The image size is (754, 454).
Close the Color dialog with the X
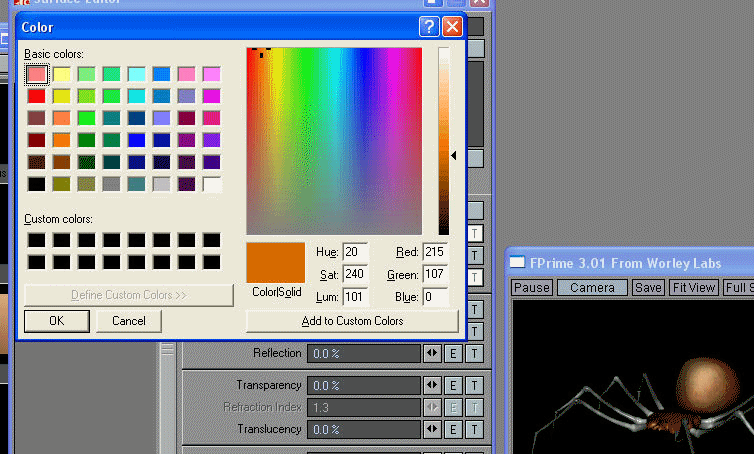tap(452, 27)
